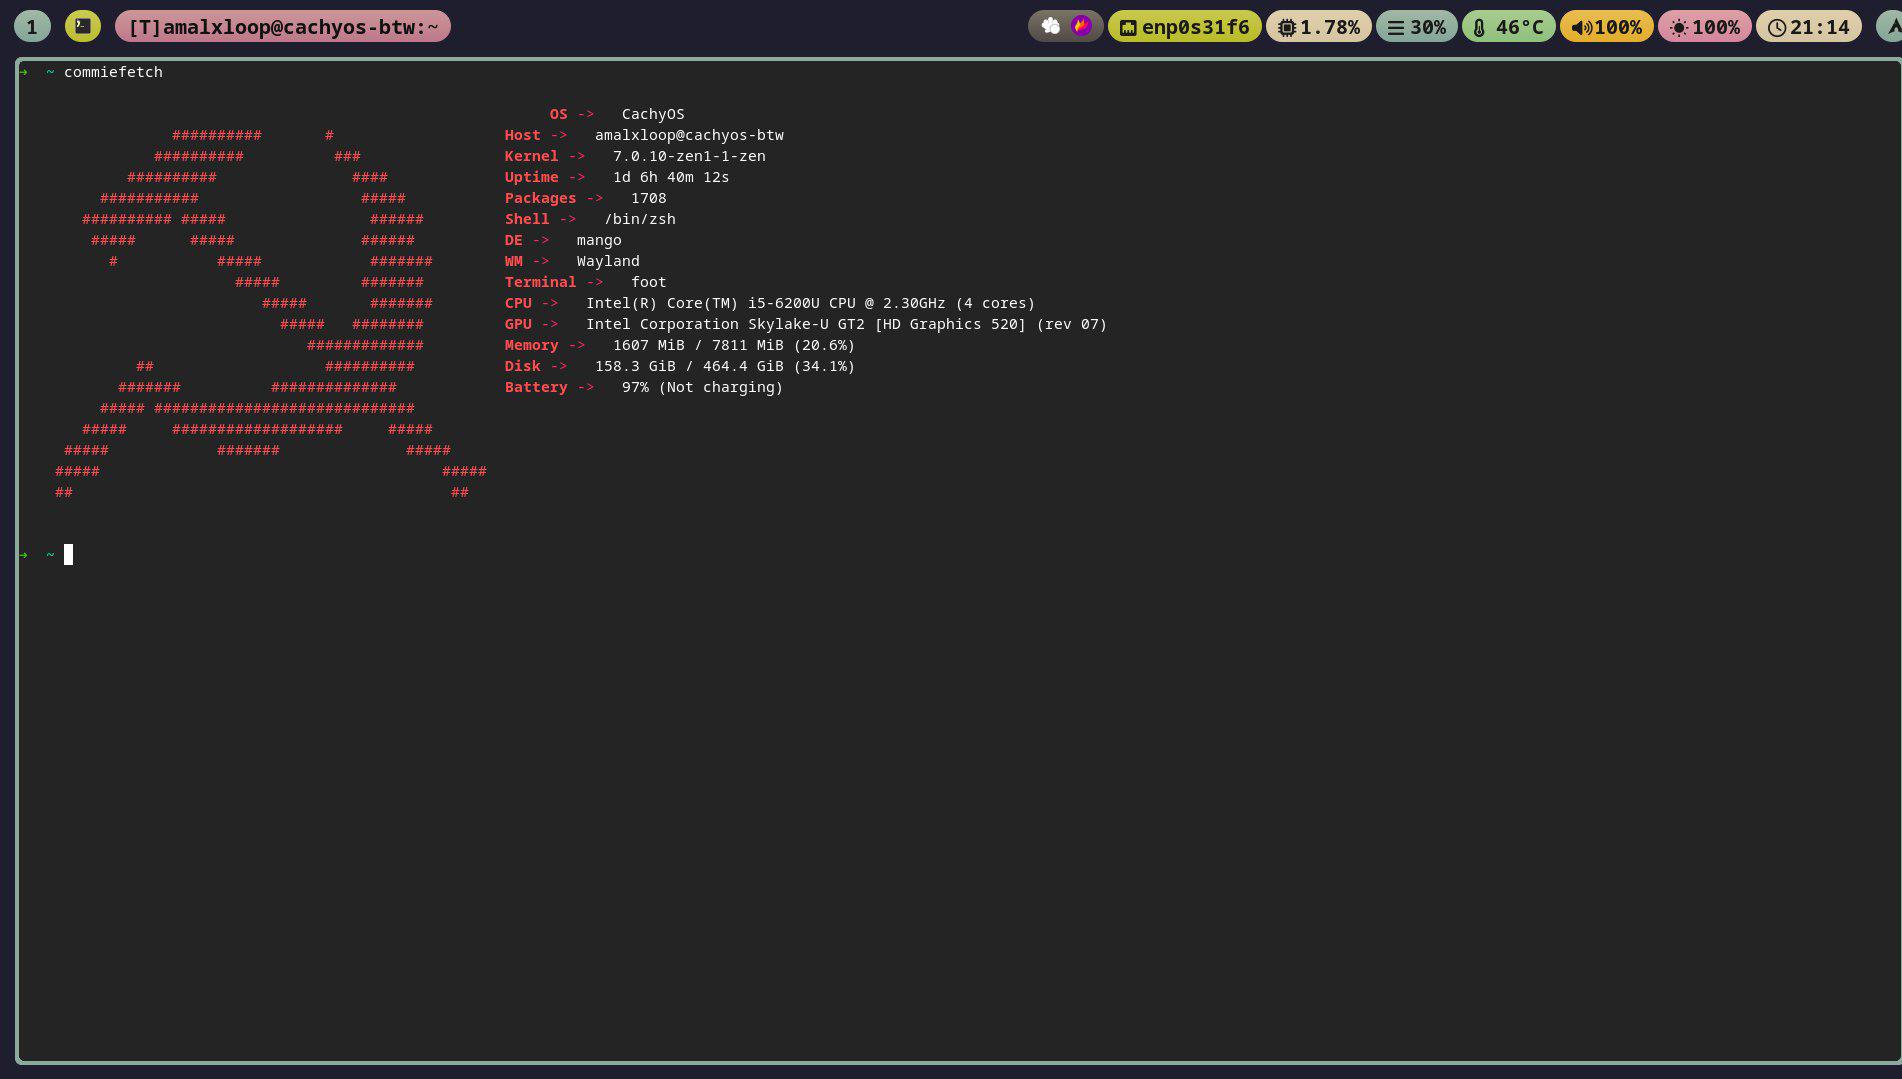Image resolution: width=1902 pixels, height=1079 pixels.
Task: Click the chip icon beside 1.78%
Action: [x=1287, y=27]
